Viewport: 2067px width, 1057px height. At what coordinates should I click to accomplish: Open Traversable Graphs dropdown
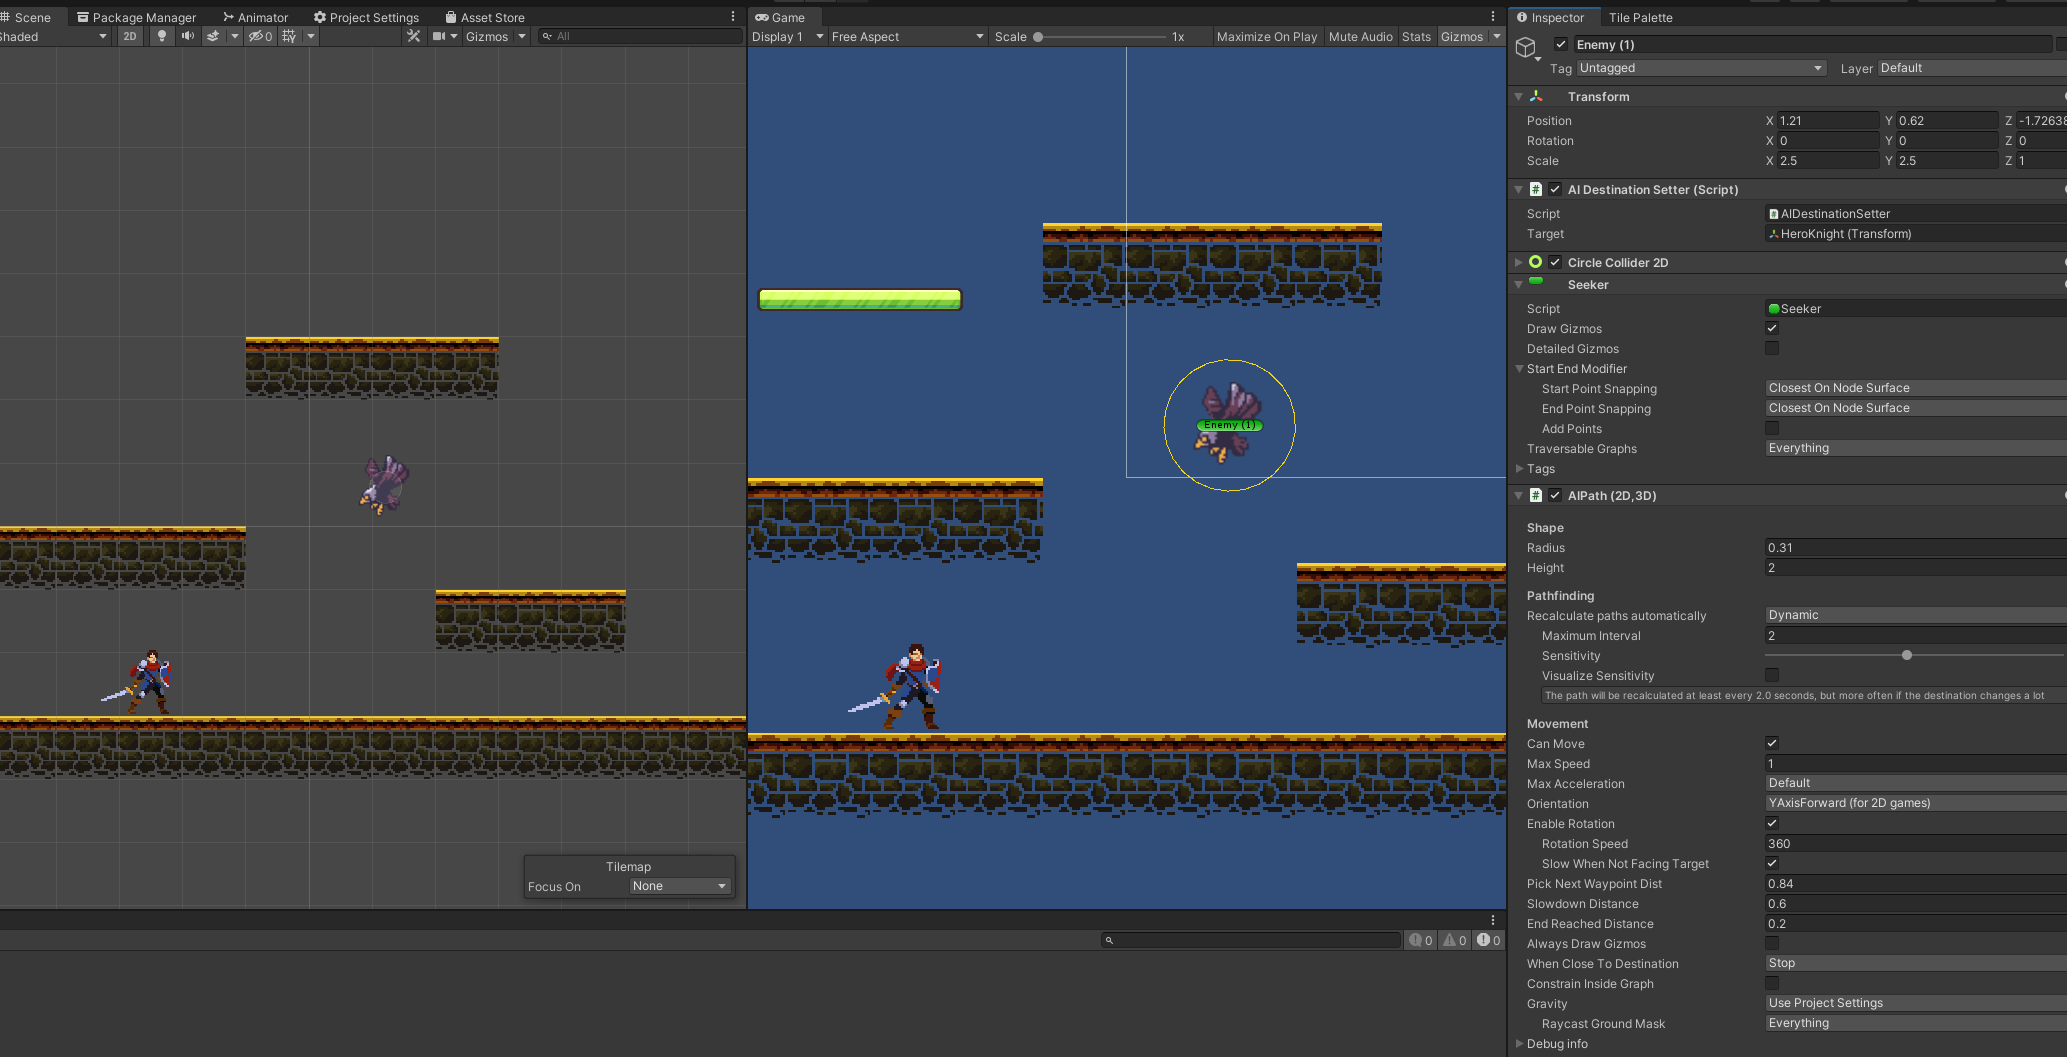(x=1916, y=448)
